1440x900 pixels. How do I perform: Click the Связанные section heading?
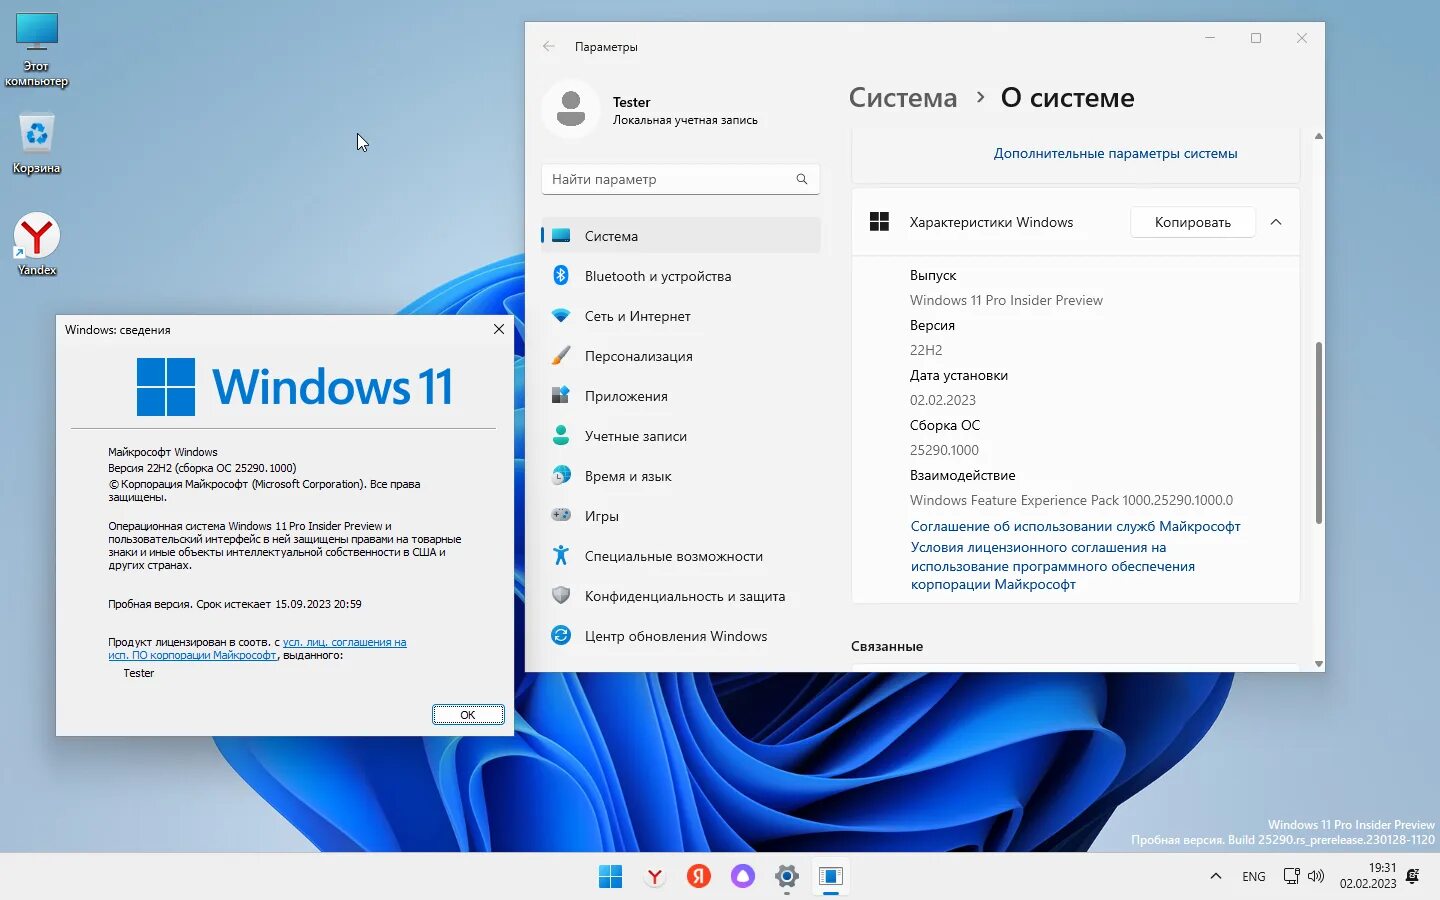coord(887,646)
